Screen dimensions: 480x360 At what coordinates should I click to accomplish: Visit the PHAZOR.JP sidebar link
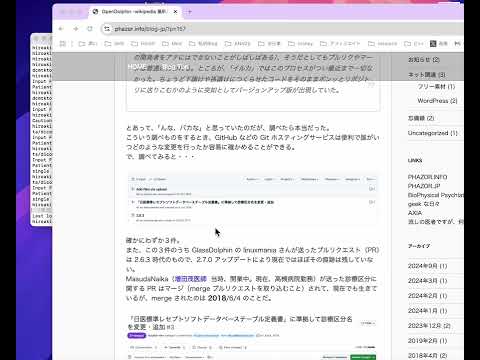[x=424, y=186]
